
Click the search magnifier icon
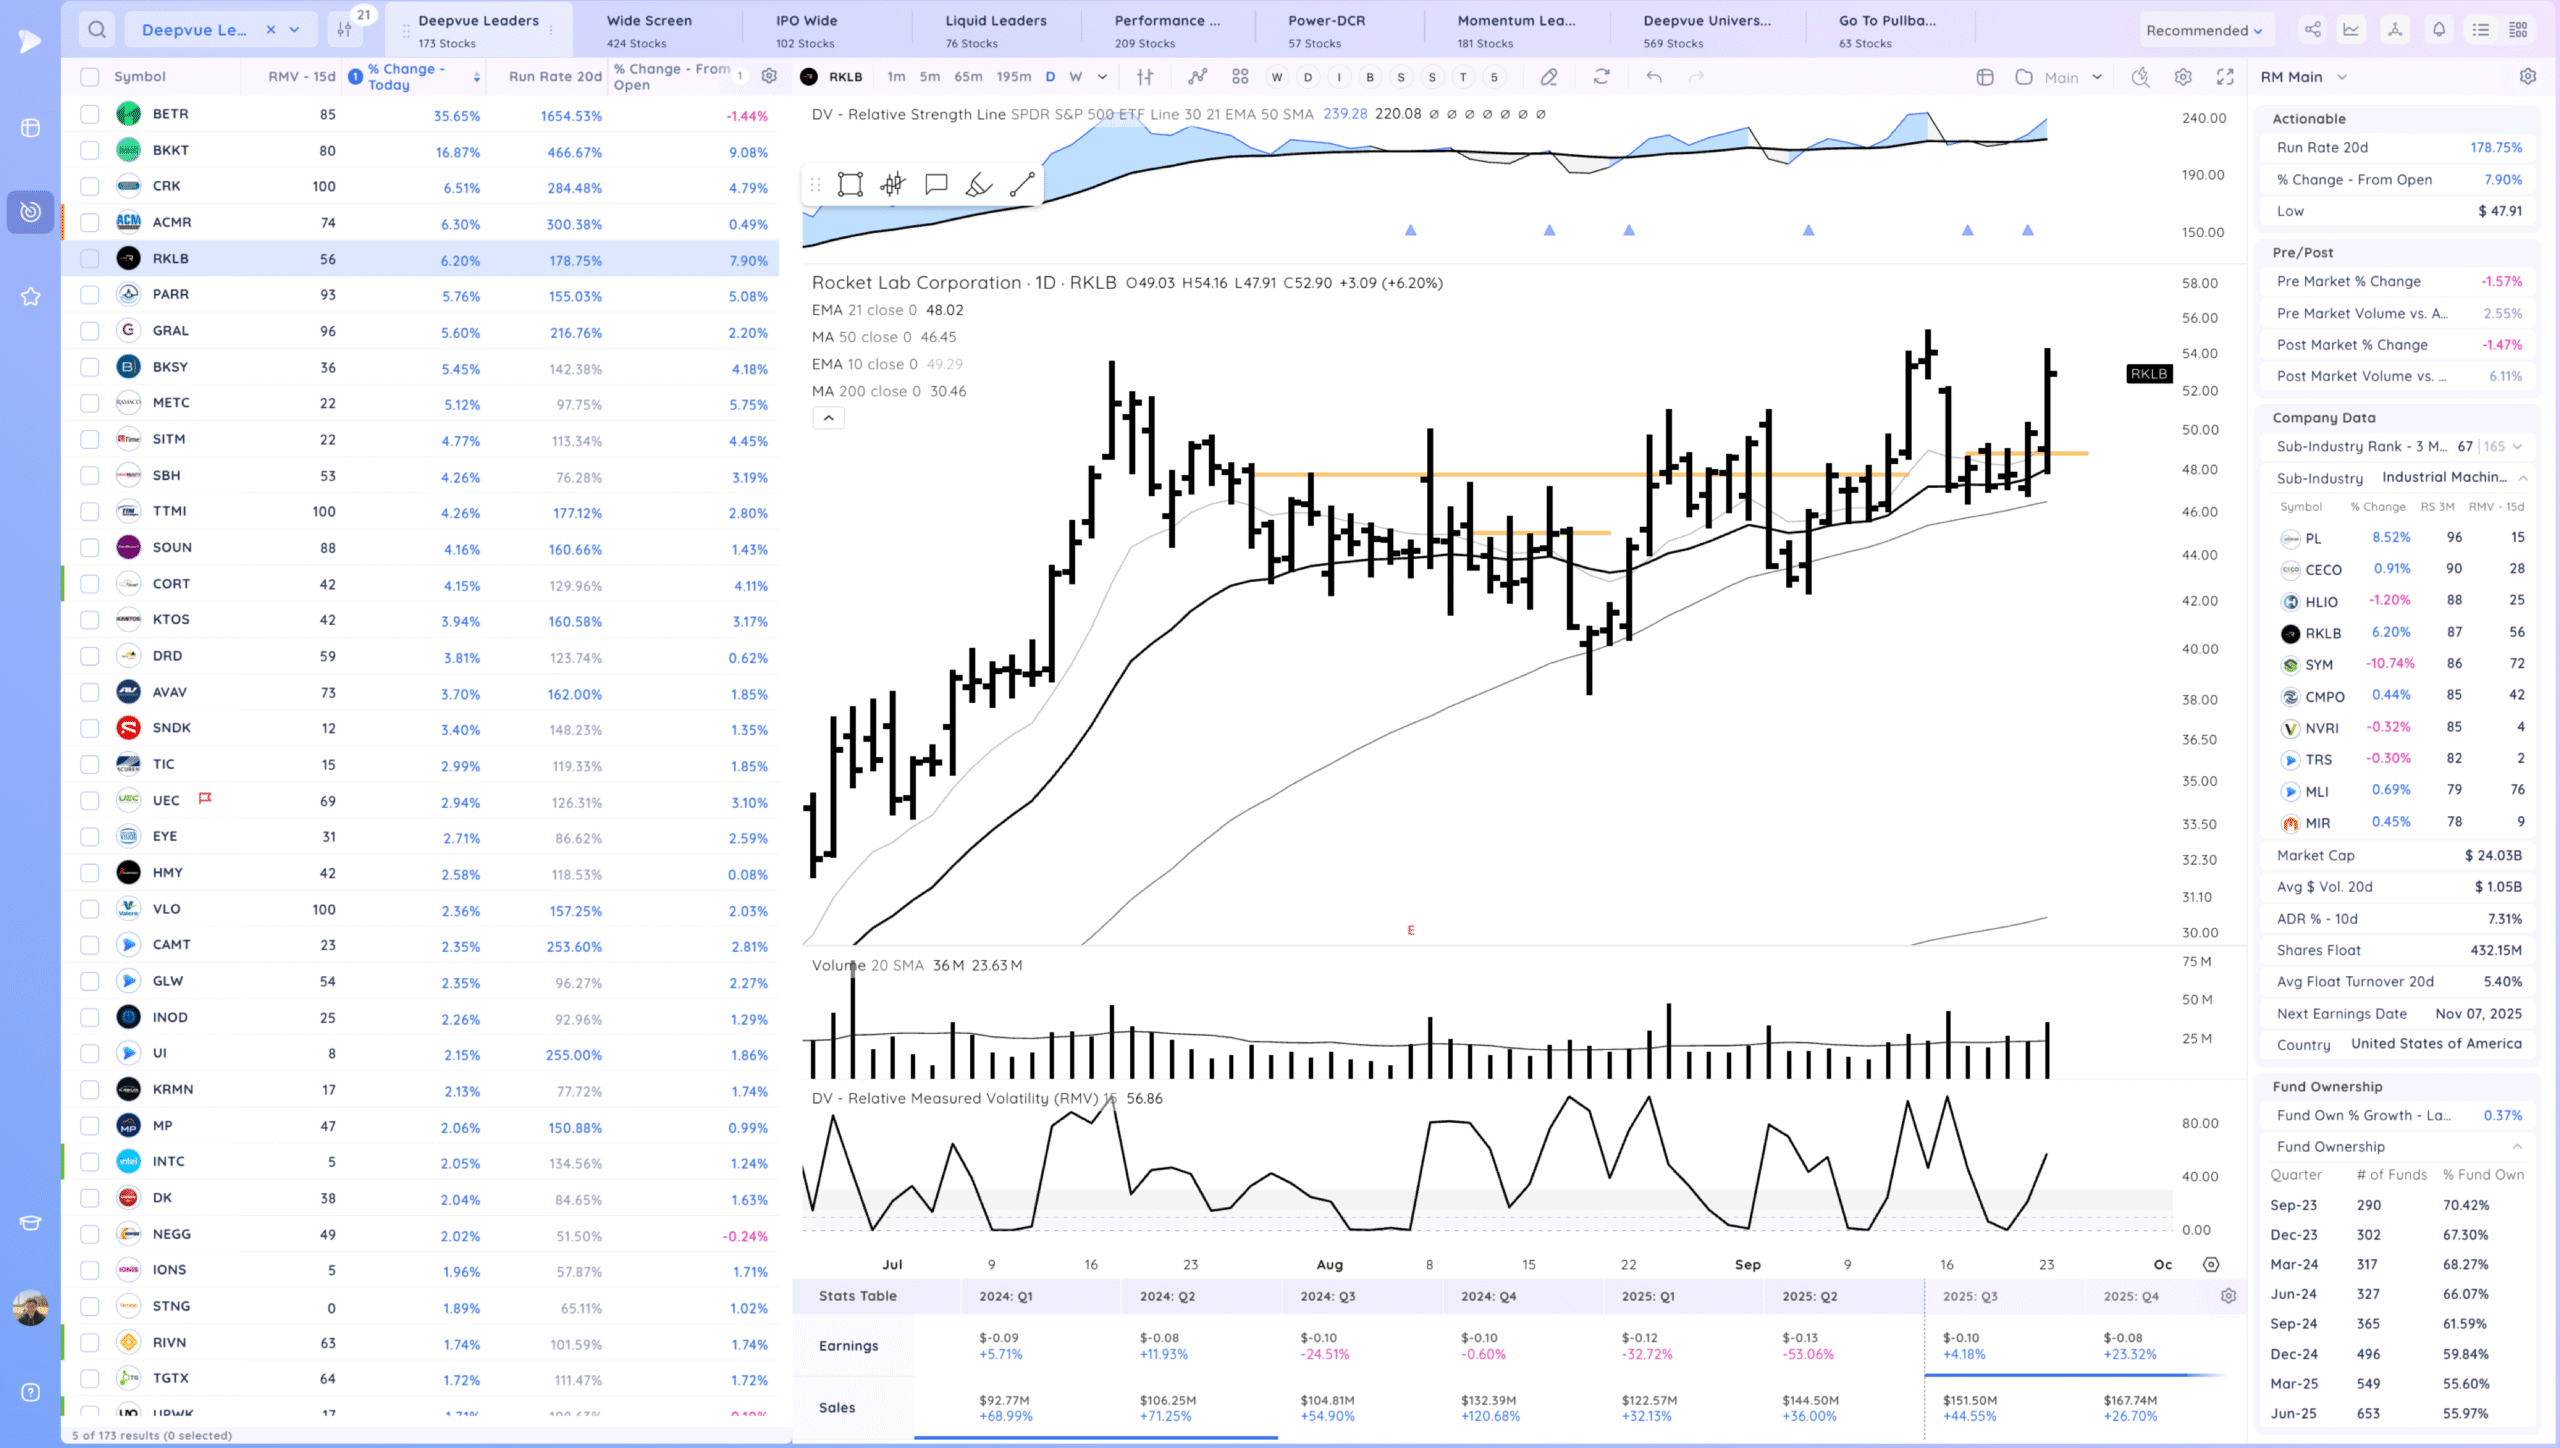[97, 30]
